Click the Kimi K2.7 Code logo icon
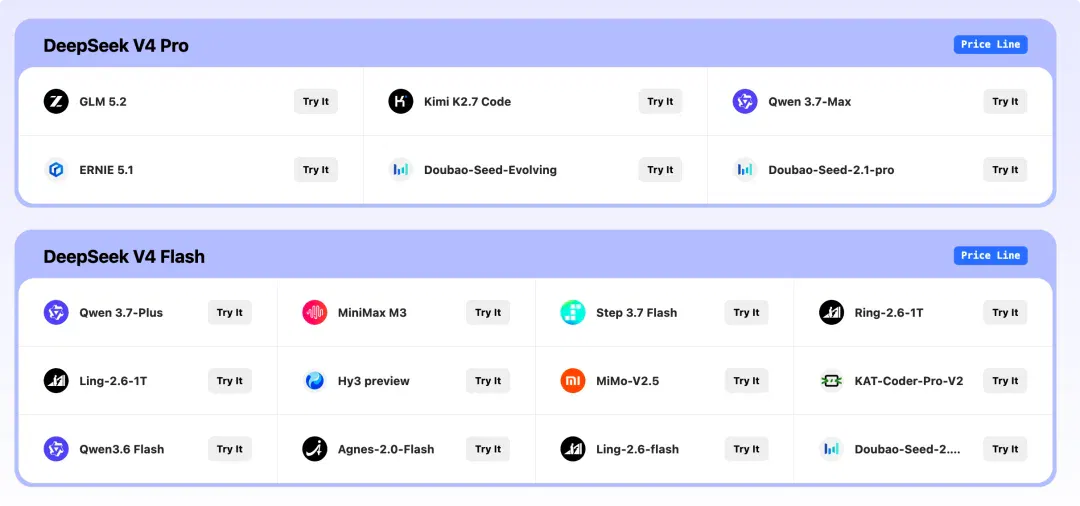 tap(401, 101)
